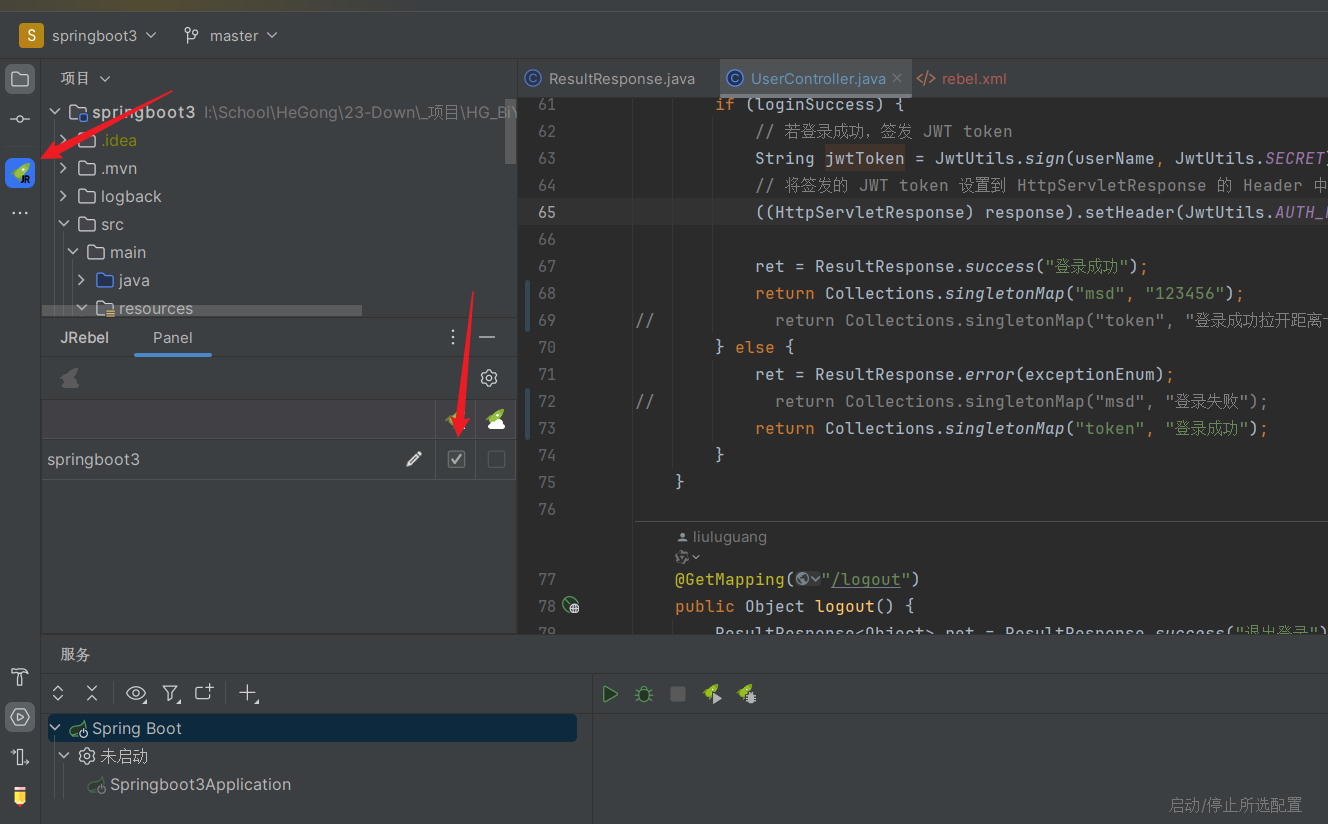Open the Services tool window sidebar icon
The height and width of the screenshot is (824, 1328).
click(x=20, y=716)
